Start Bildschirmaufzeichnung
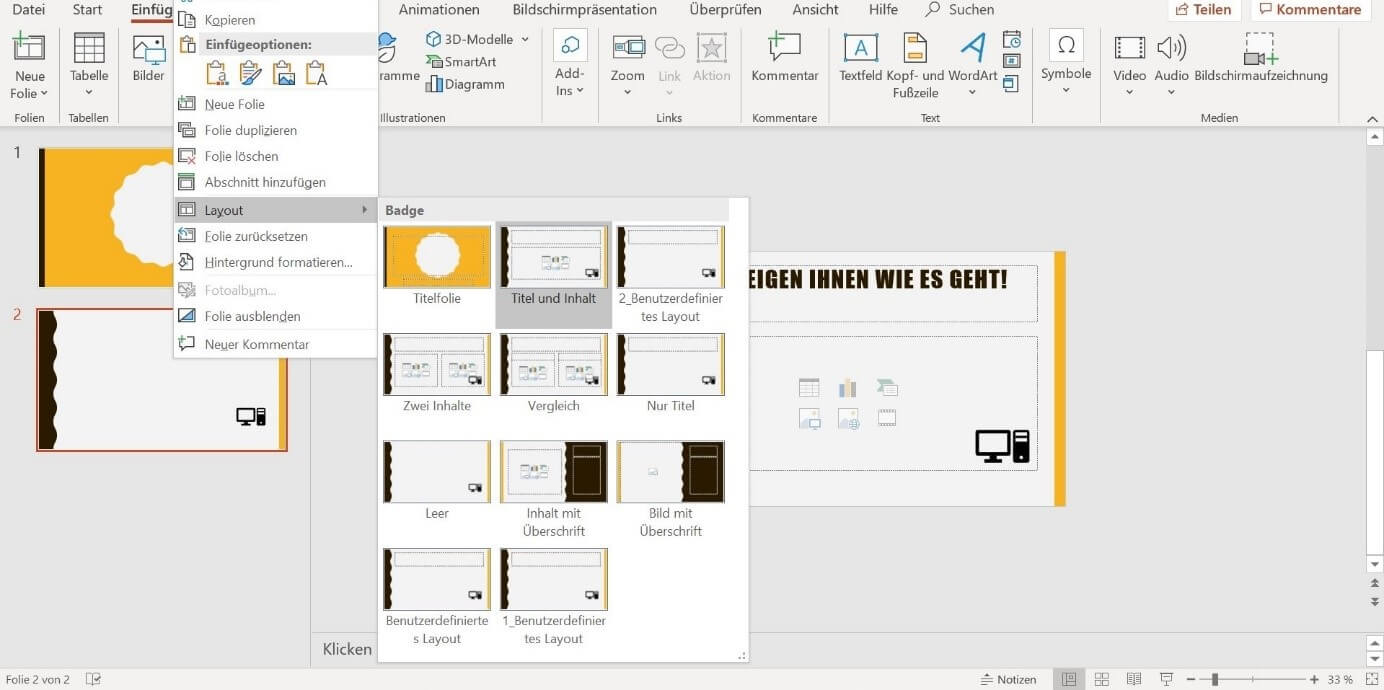Viewport: 1384px width, 690px height. tap(1261, 47)
